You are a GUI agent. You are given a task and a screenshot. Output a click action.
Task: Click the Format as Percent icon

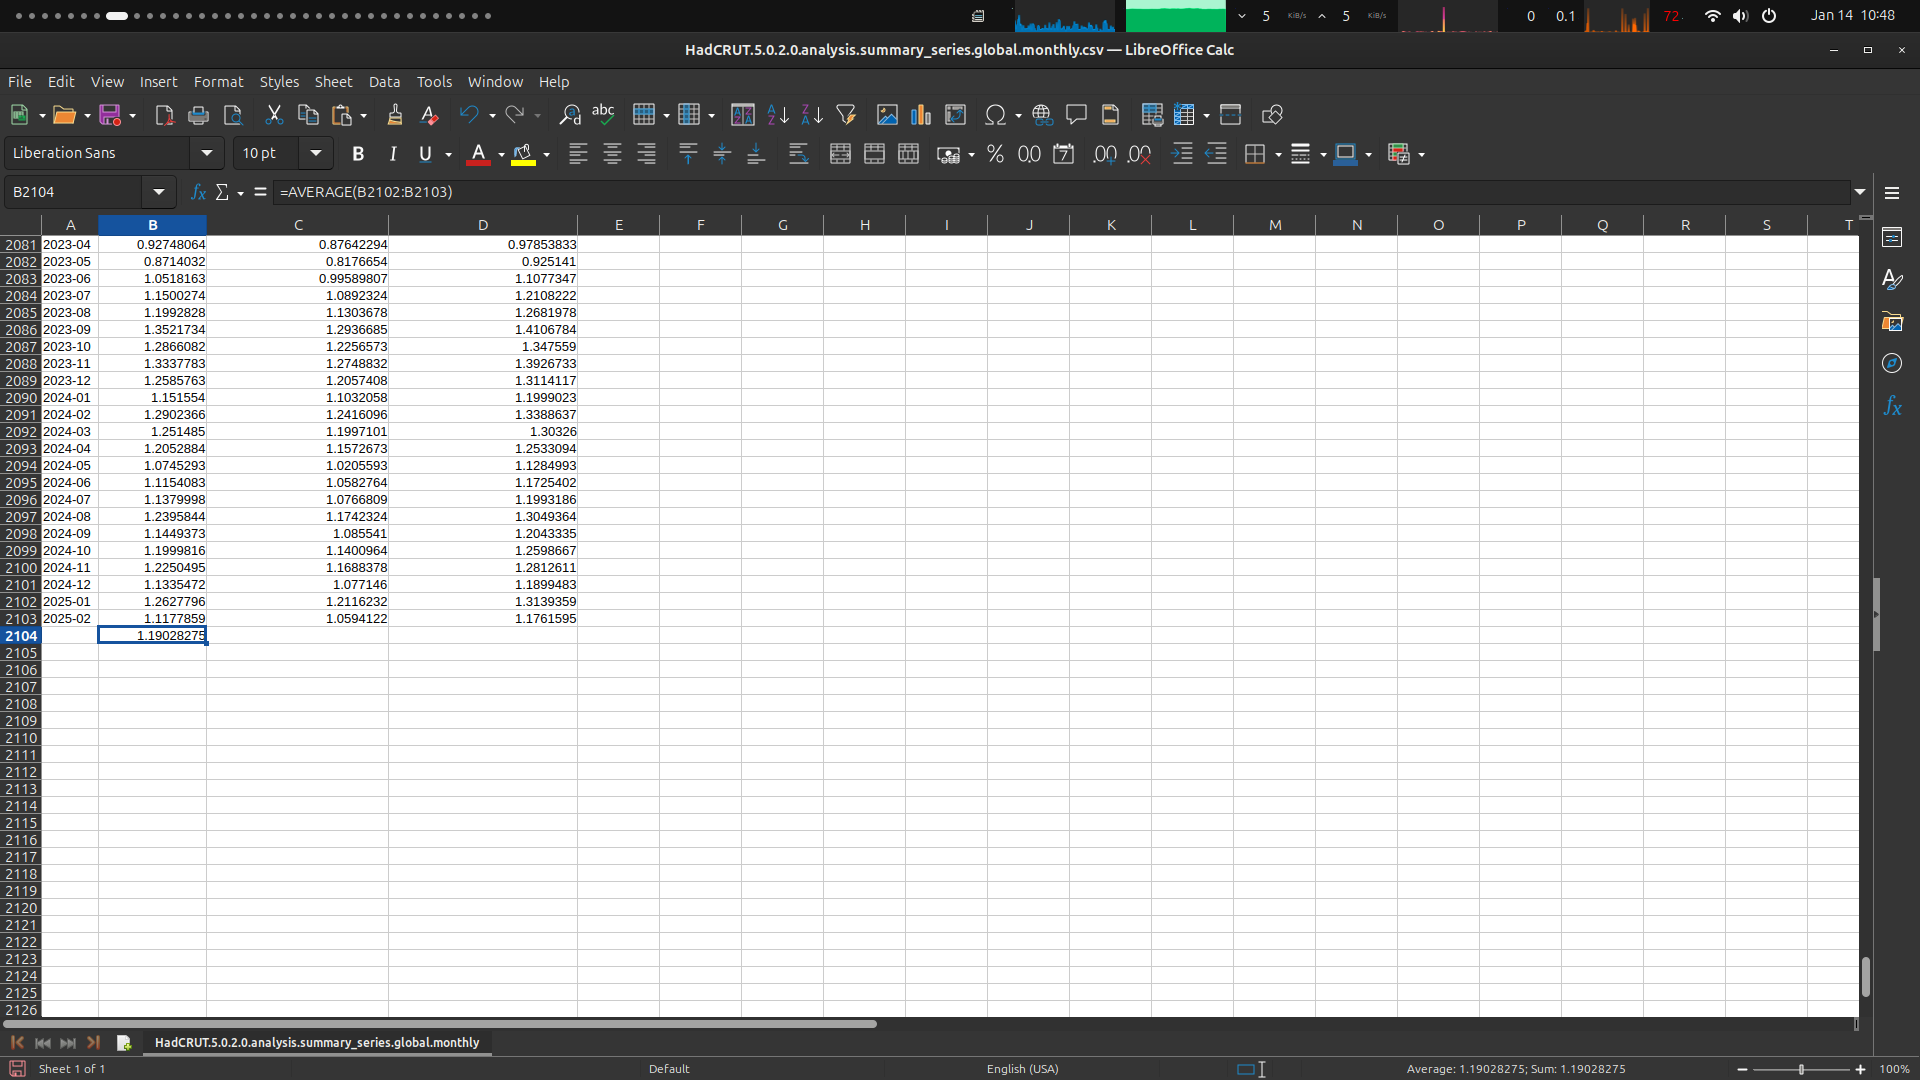point(995,154)
